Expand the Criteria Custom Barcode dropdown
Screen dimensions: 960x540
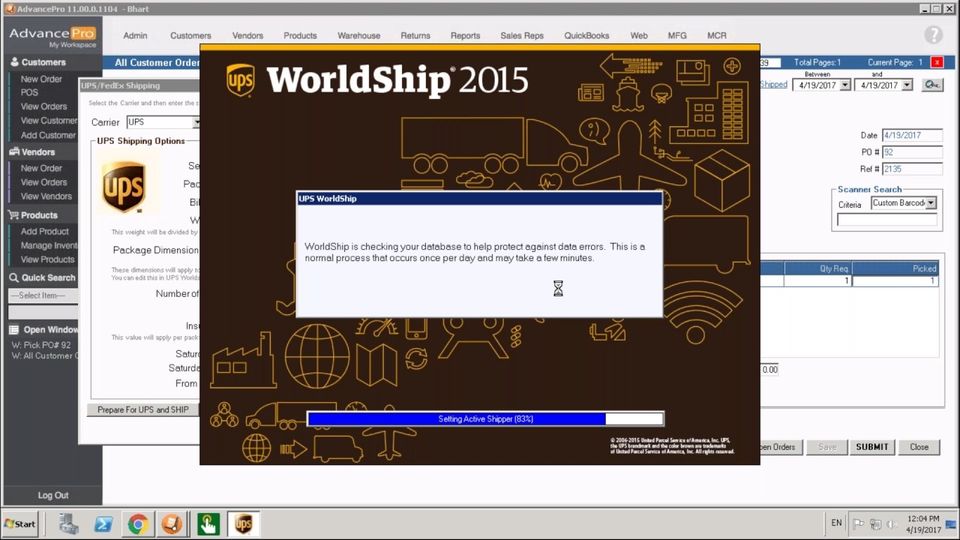pos(931,203)
